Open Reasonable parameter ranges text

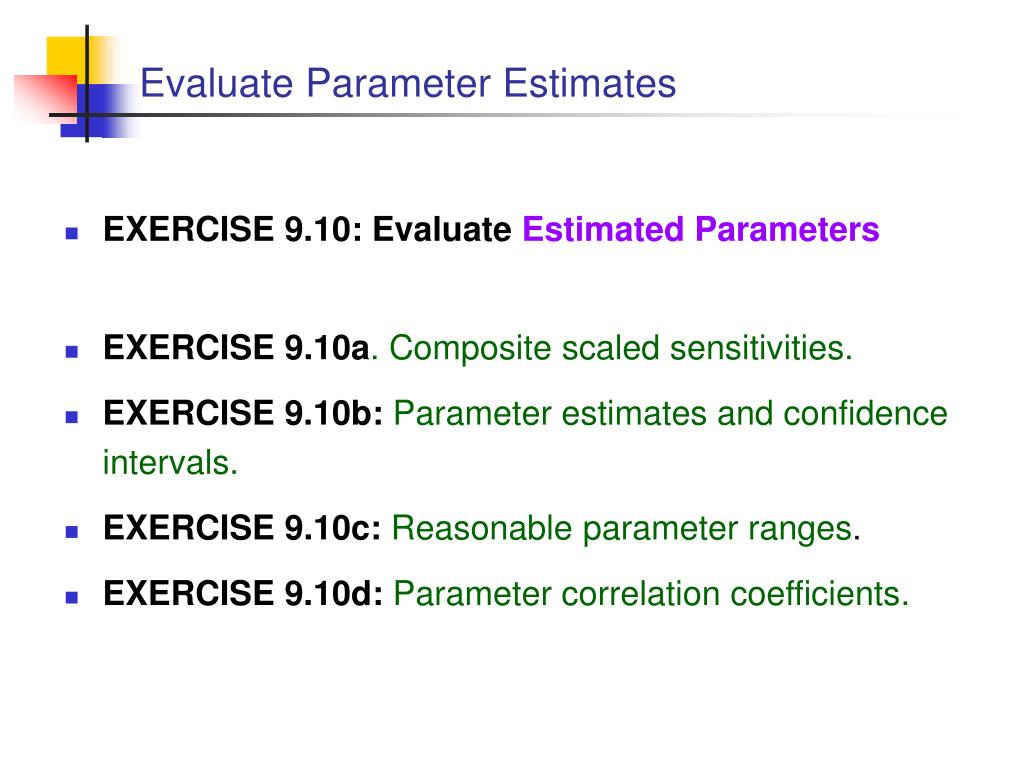[x=622, y=528]
